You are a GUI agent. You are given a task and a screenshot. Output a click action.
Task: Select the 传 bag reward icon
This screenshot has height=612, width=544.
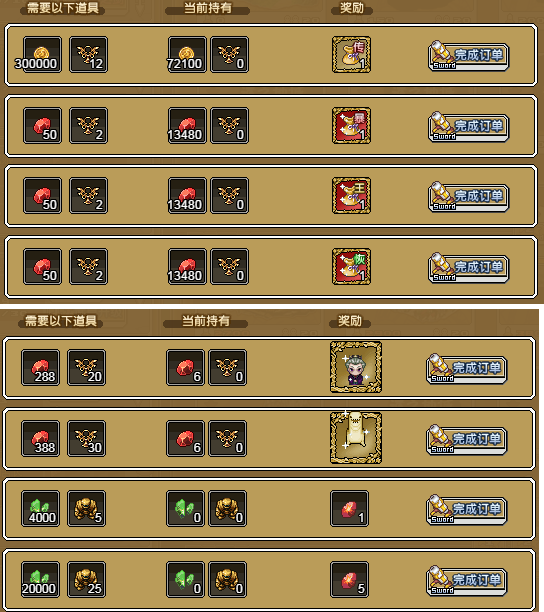(351, 55)
